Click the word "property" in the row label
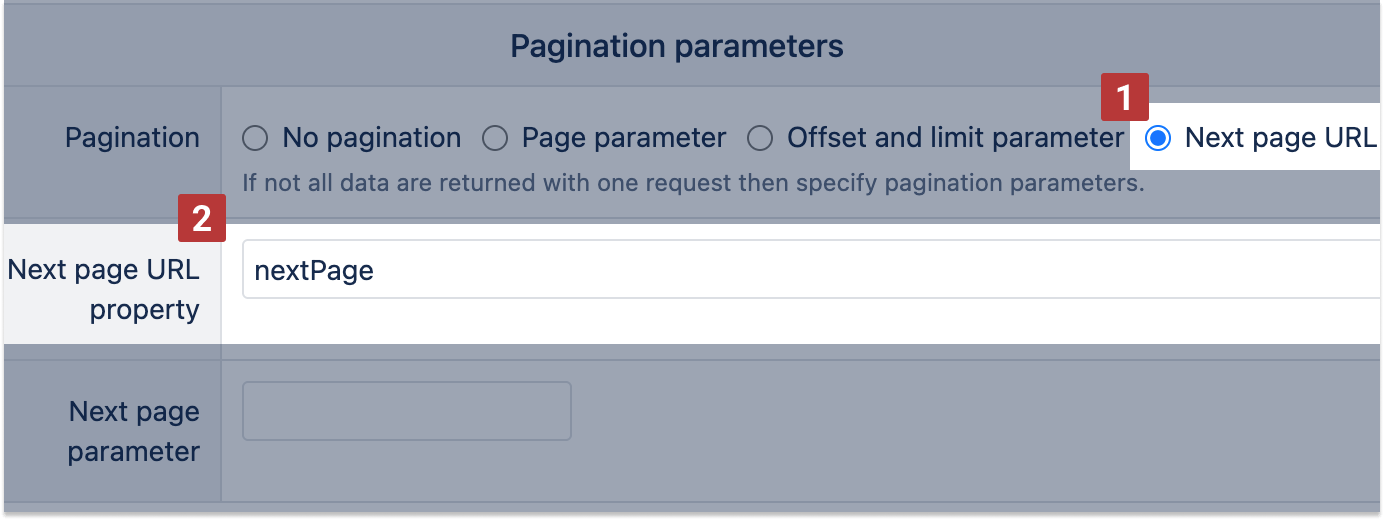 [x=144, y=310]
